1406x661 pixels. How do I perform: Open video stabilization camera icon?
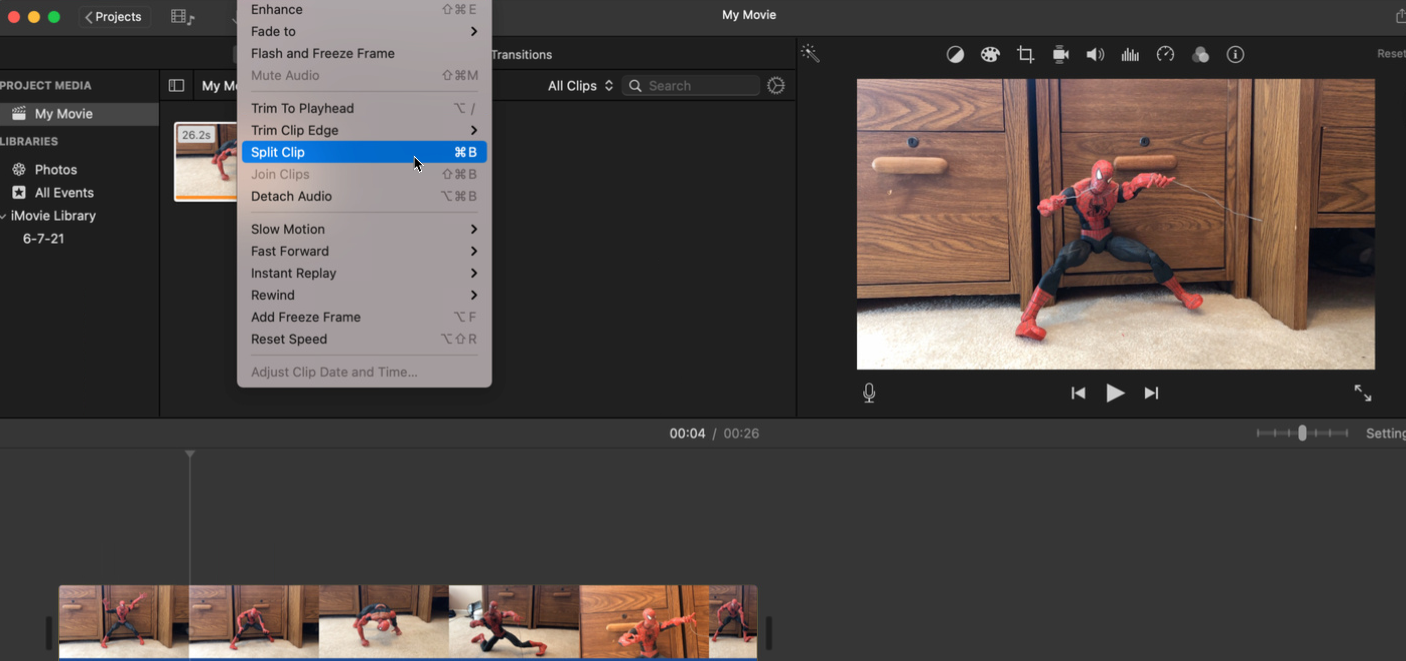[x=1061, y=55]
